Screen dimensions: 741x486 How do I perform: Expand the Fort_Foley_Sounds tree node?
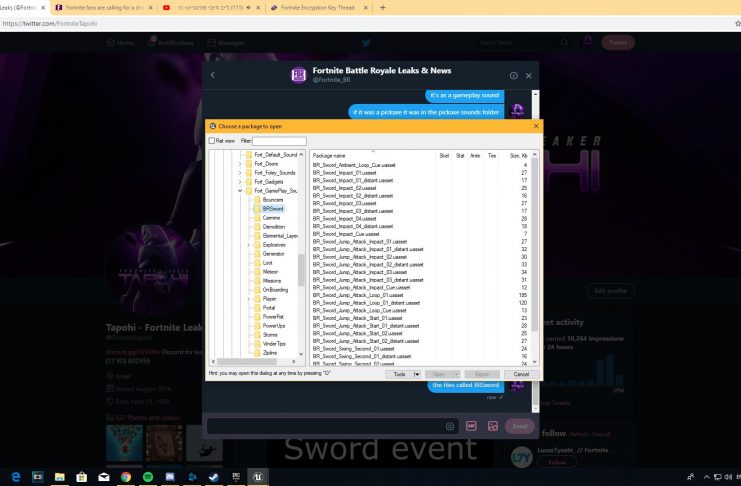(240, 173)
